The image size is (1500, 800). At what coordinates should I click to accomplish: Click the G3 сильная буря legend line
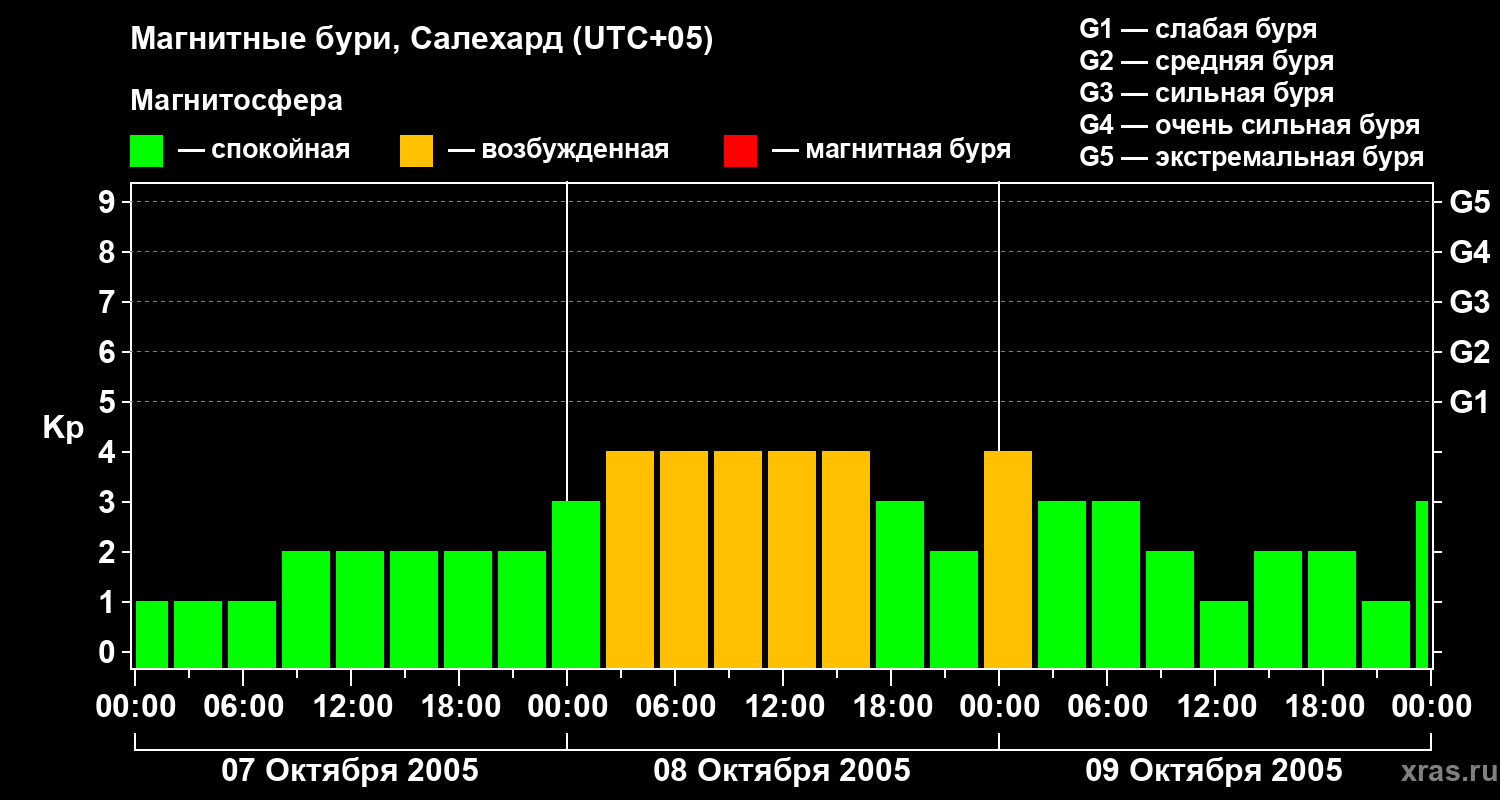1207,93
